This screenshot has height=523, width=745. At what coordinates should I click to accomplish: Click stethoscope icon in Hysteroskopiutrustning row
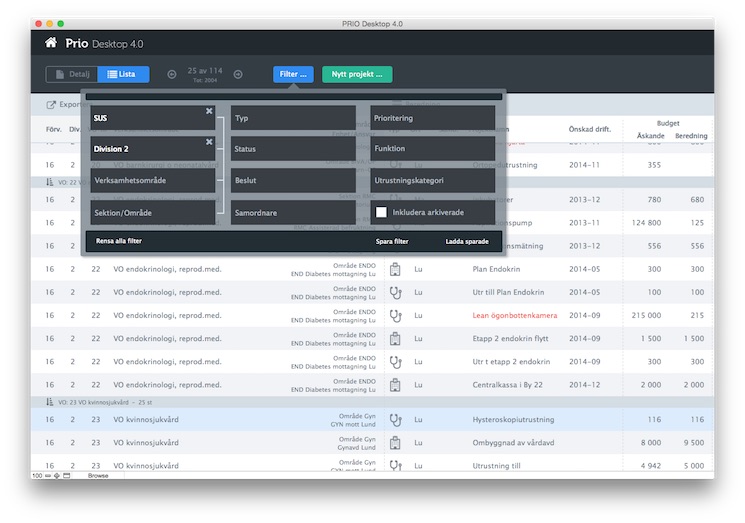pos(395,420)
